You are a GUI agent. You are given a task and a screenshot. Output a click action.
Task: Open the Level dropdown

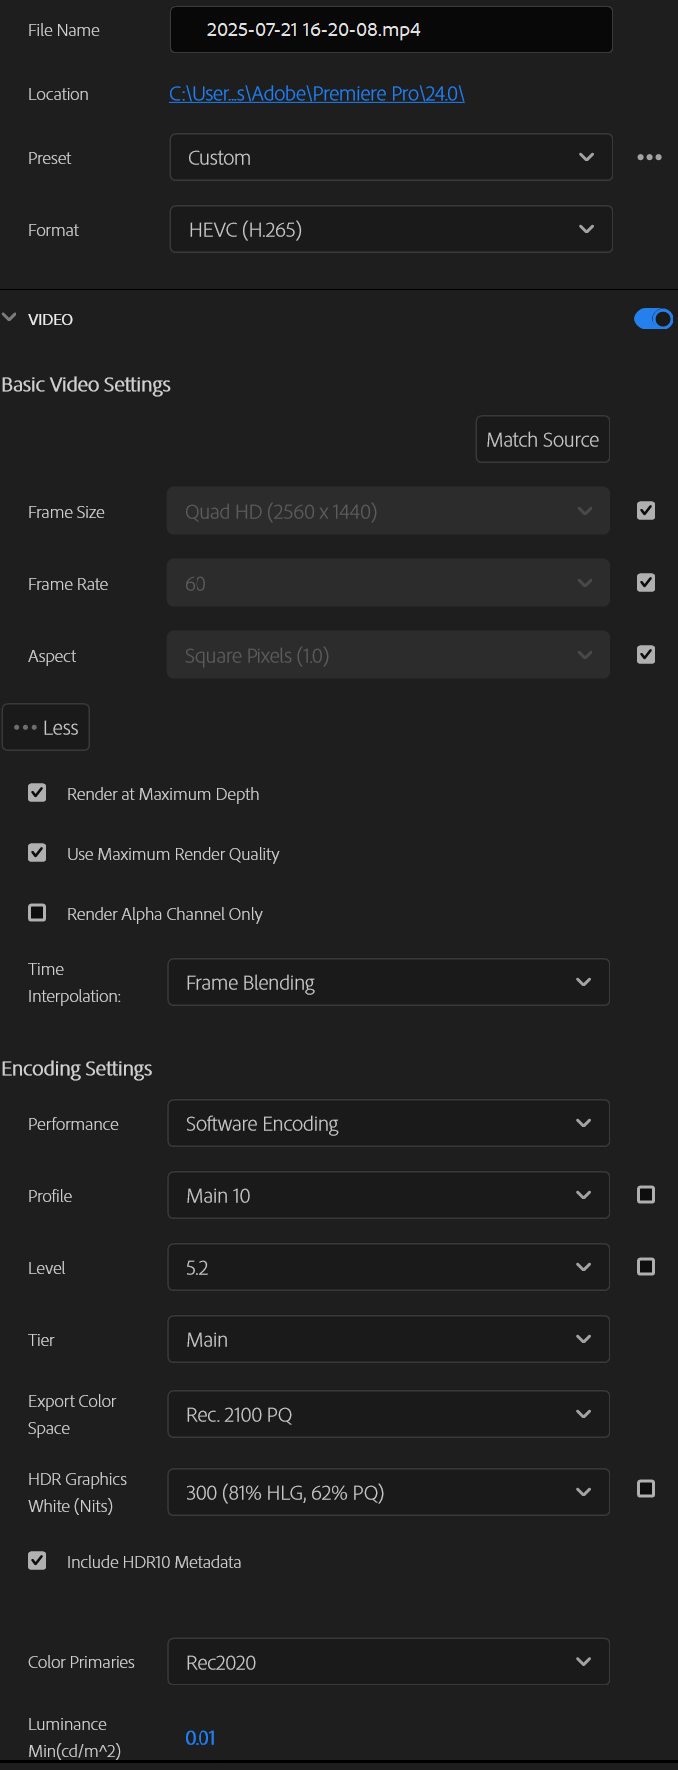pos(388,1267)
